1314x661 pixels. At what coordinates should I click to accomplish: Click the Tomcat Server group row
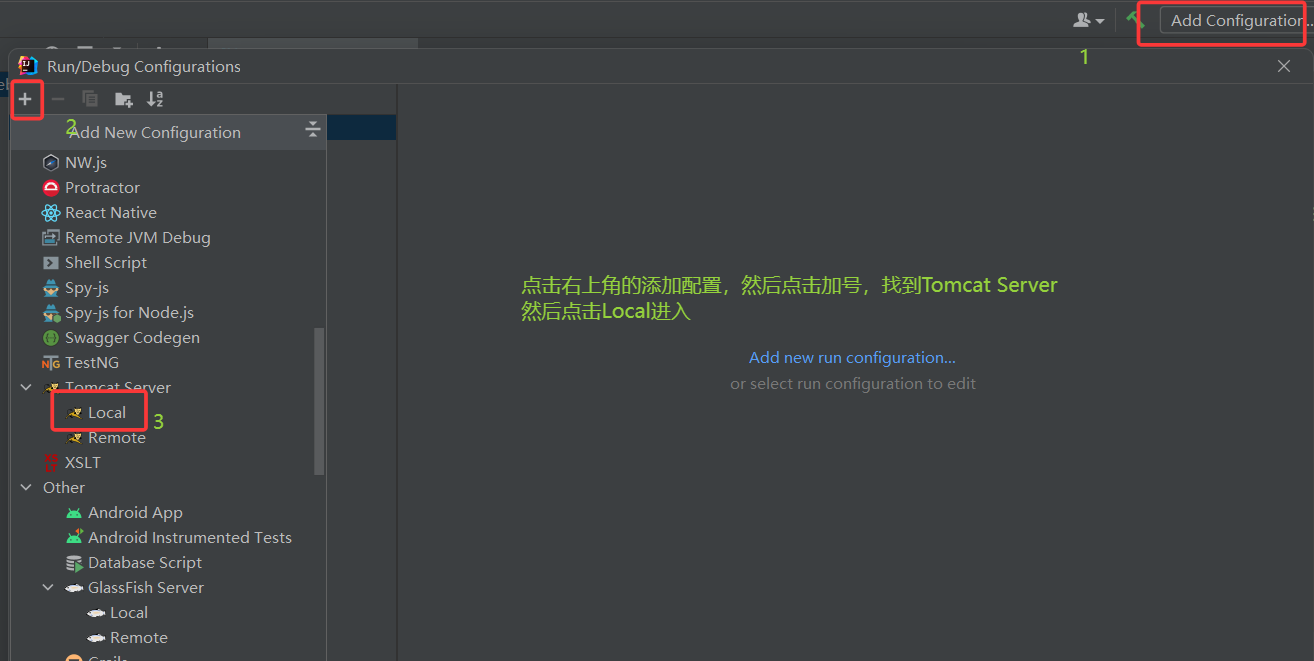click(168, 387)
